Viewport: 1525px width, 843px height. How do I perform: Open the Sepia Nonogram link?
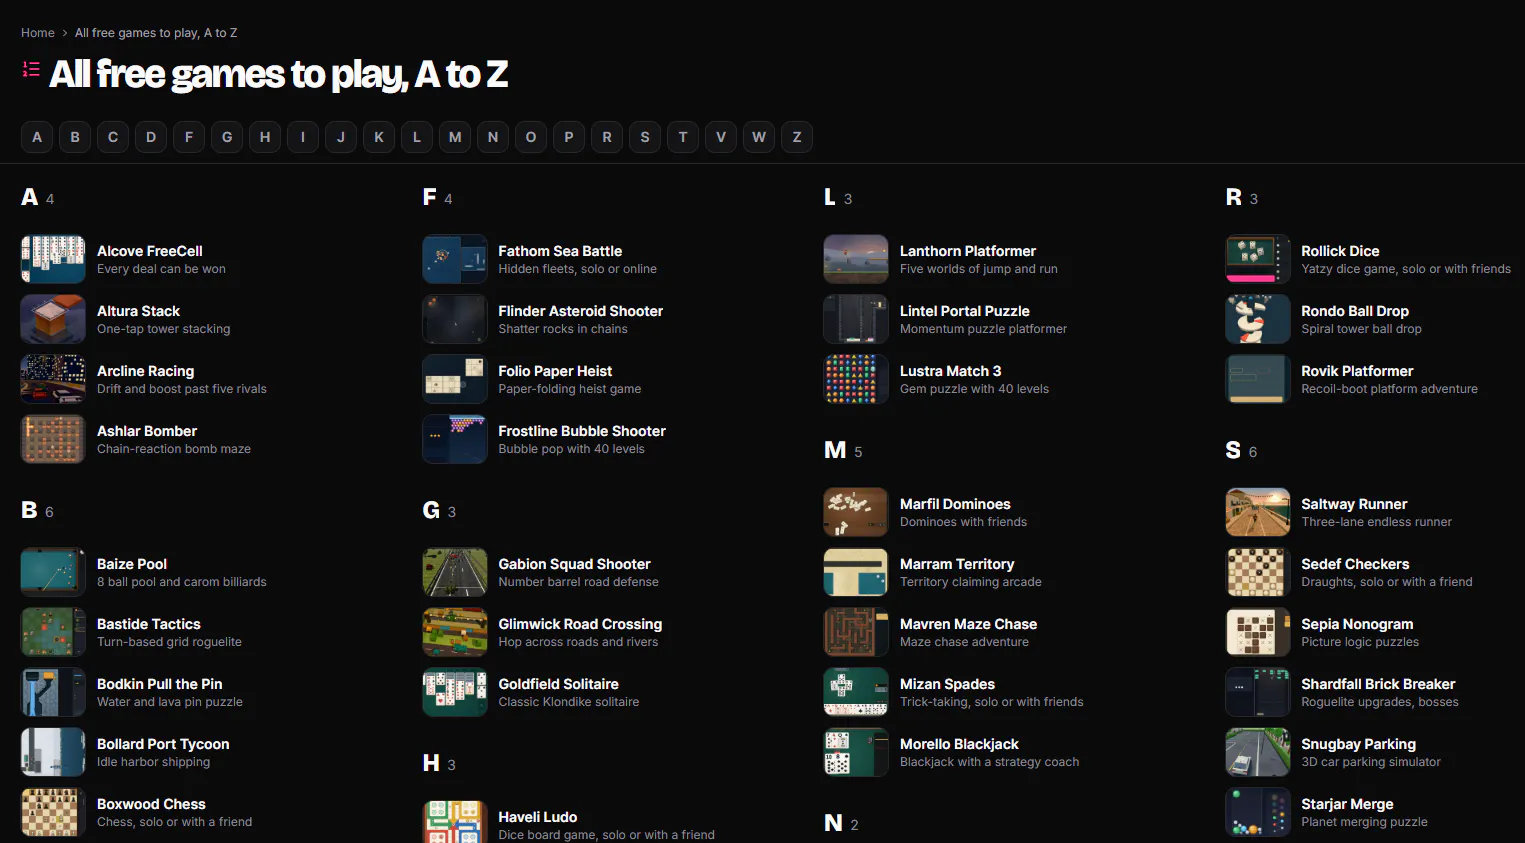(x=1358, y=624)
